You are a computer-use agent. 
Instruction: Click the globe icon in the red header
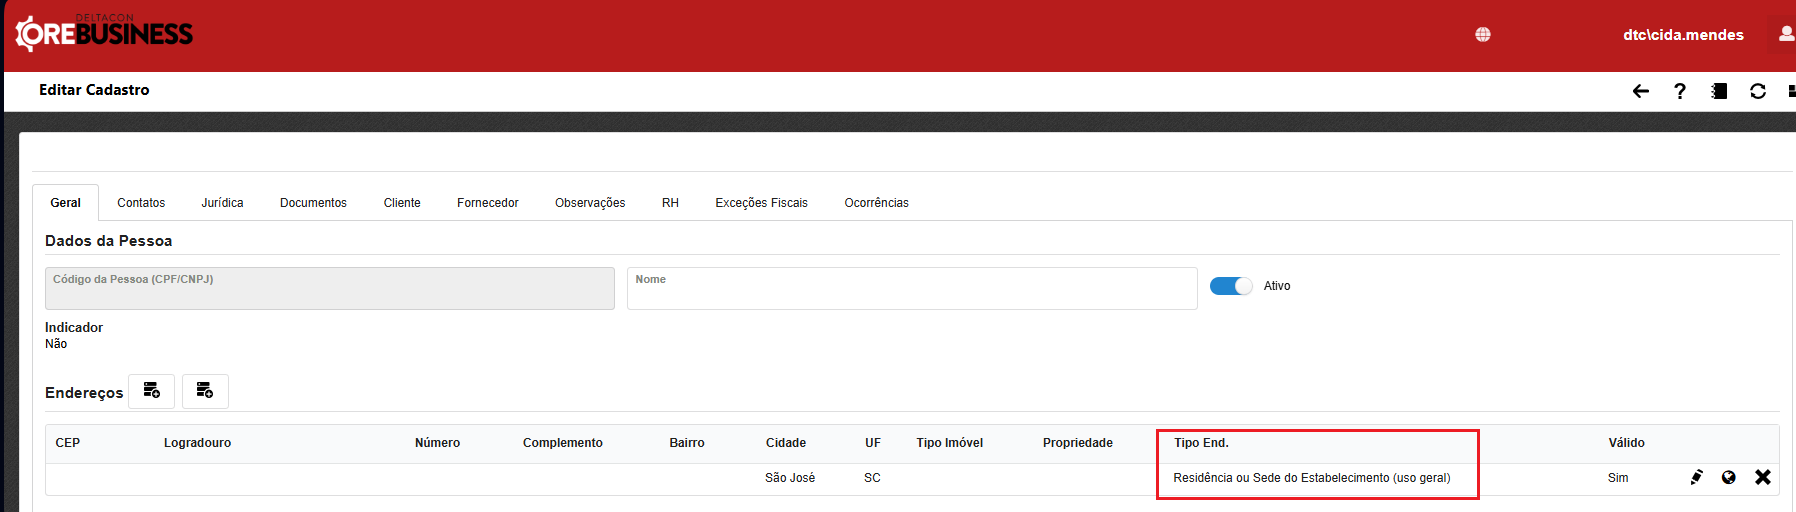[x=1483, y=35]
